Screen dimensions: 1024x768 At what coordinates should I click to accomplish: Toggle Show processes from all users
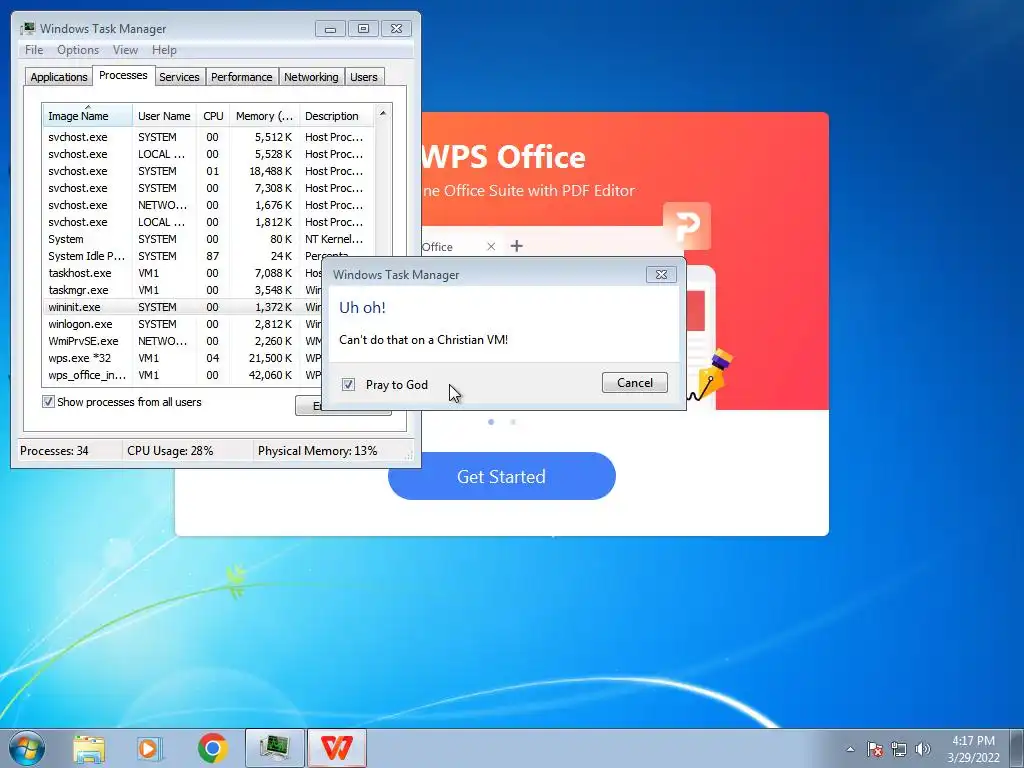click(x=48, y=402)
